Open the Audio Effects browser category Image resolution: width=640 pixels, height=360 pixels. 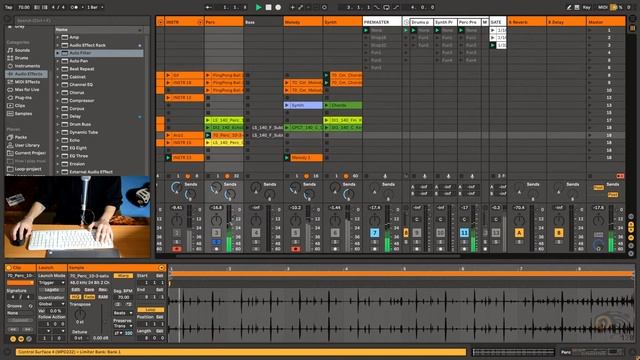[28, 74]
